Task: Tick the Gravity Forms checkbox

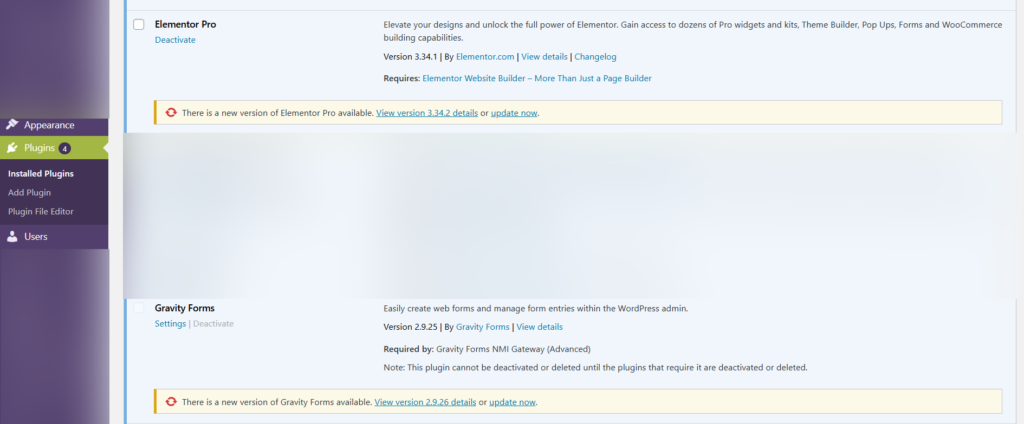Action: point(138,308)
